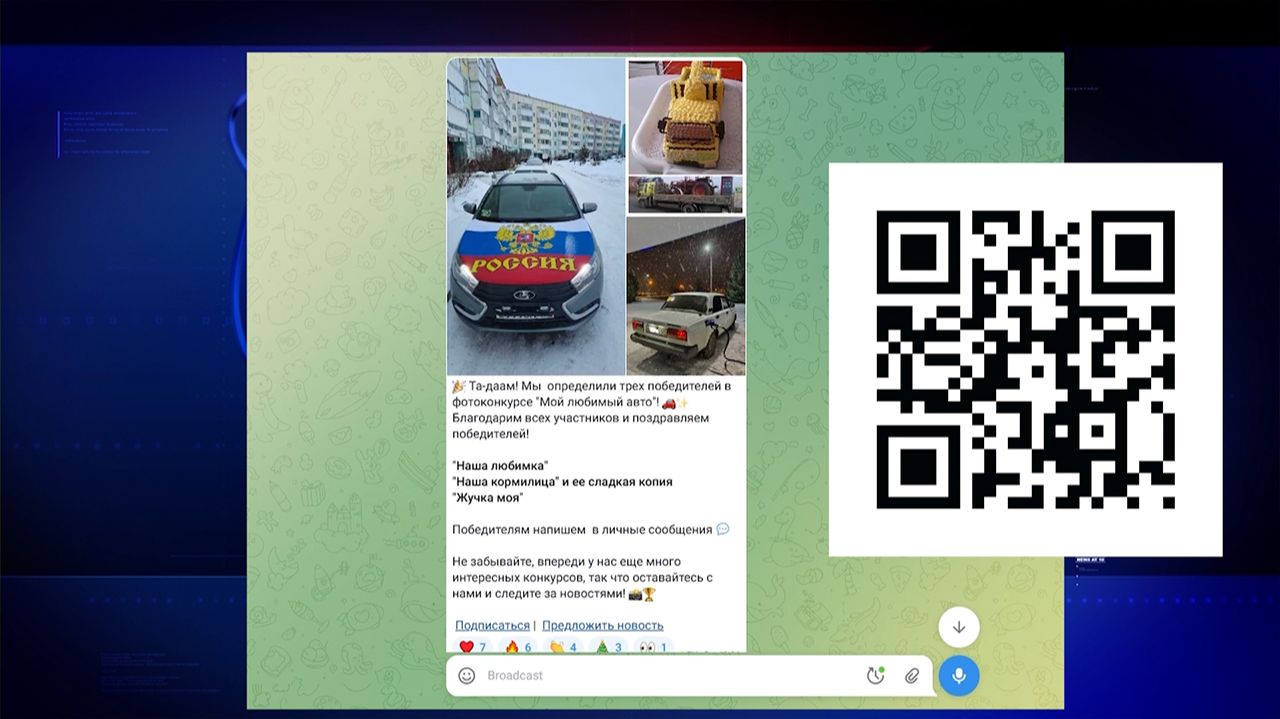
Task: Jump to latest message with down arrow
Action: (x=959, y=627)
